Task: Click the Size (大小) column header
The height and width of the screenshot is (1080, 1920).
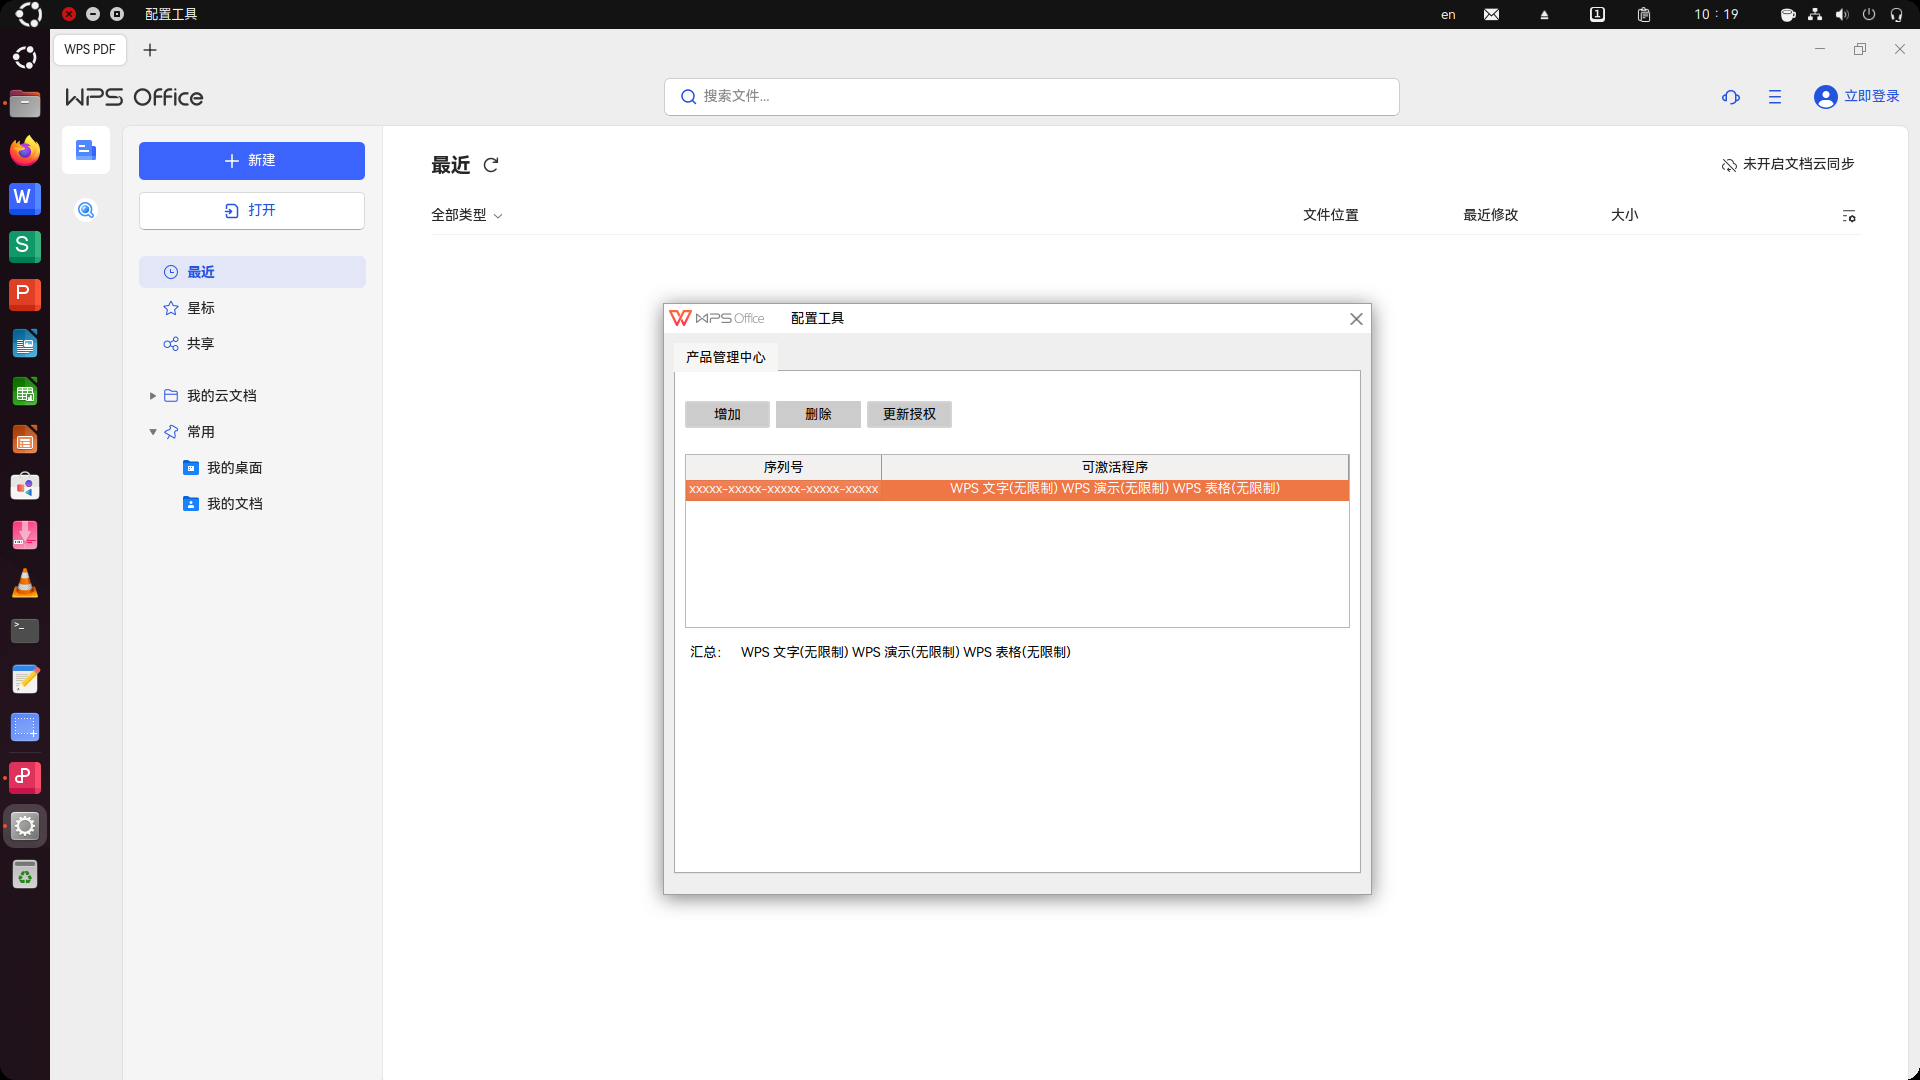Action: click(1625, 215)
